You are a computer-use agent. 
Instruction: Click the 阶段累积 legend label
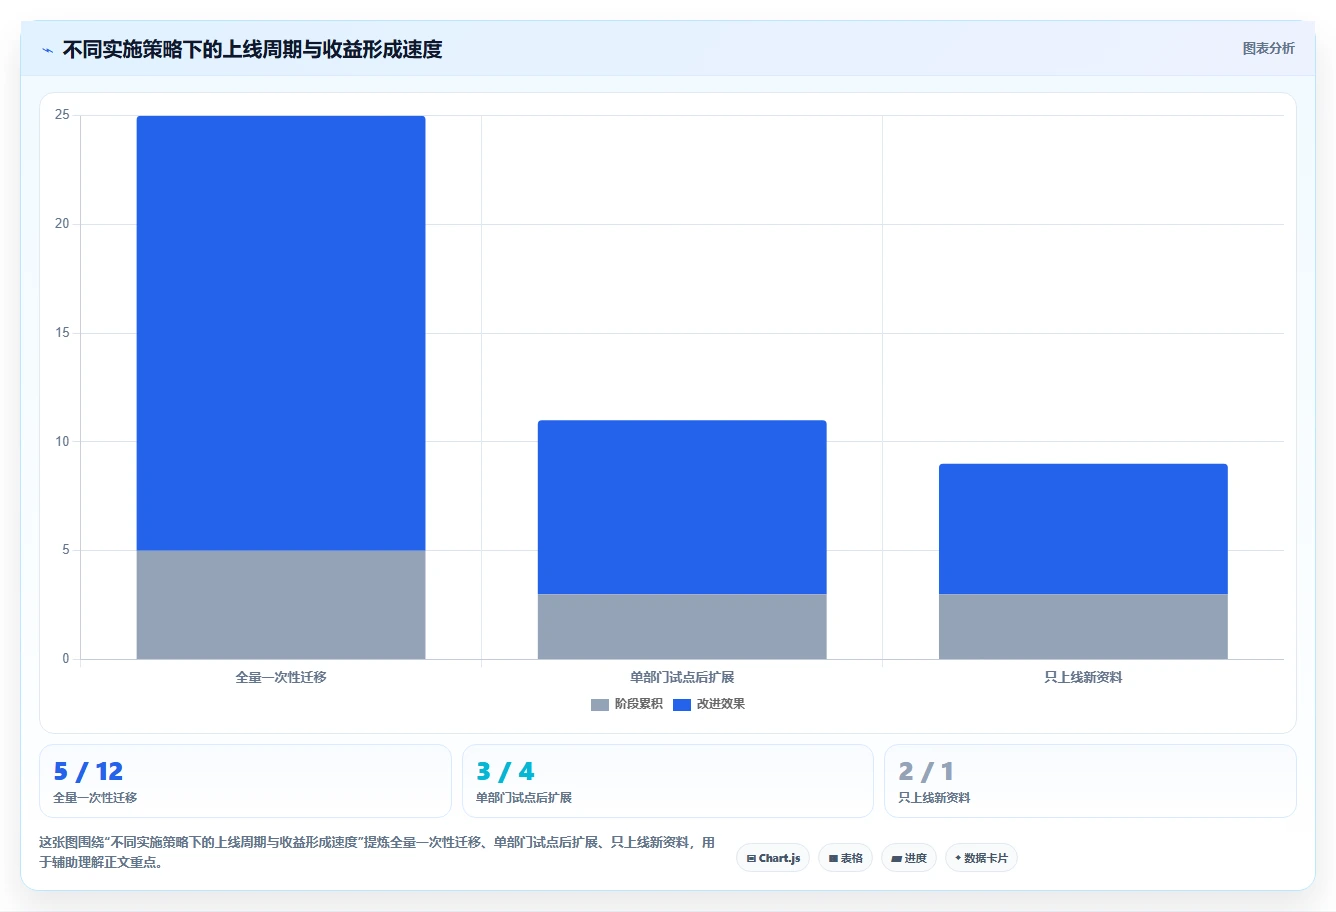[638, 704]
